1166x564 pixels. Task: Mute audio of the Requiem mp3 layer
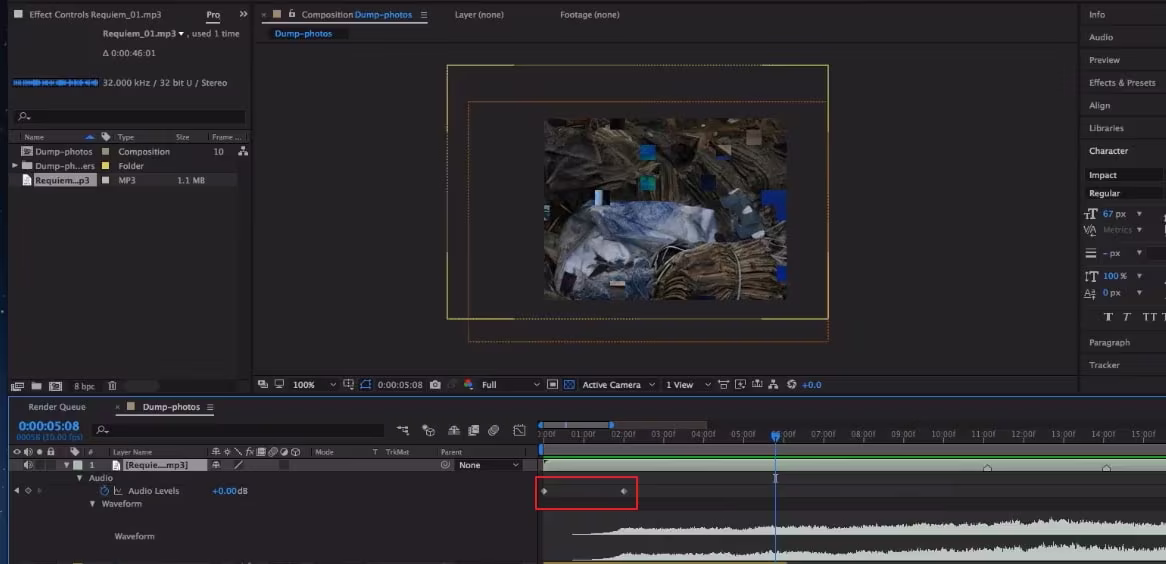click(28, 465)
